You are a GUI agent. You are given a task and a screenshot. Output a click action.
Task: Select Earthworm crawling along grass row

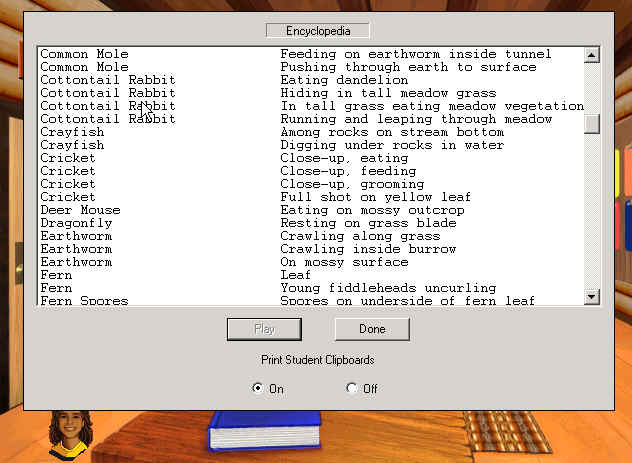311,236
